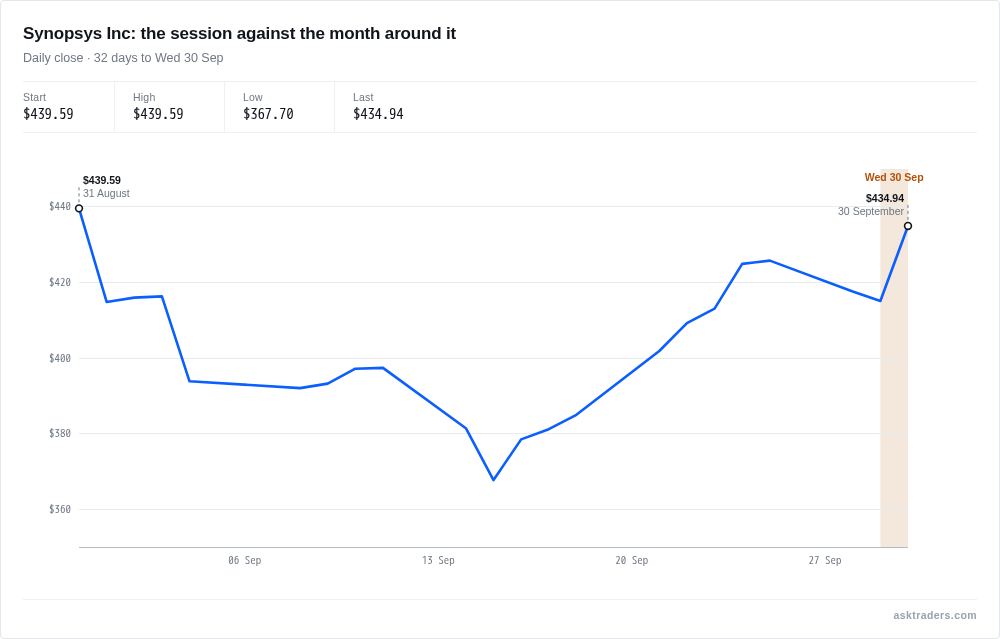Click the $360 y-axis tick label

pos(60,510)
